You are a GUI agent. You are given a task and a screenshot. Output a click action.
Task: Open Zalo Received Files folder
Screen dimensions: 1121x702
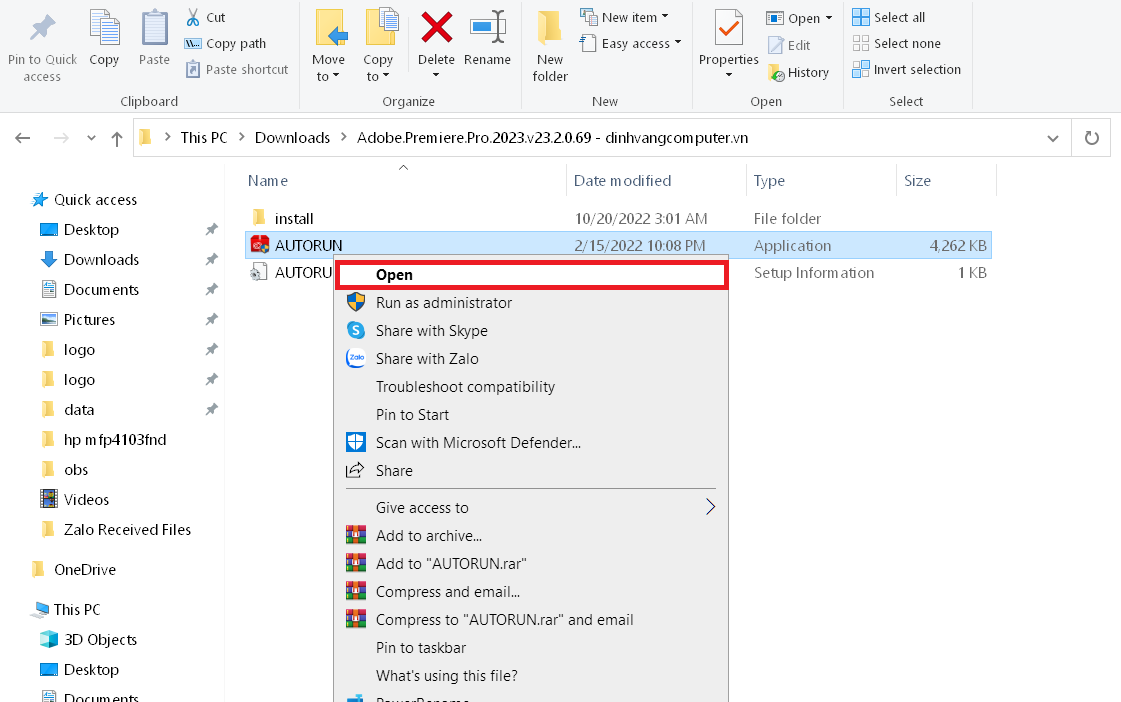pyautogui.click(x=117, y=530)
